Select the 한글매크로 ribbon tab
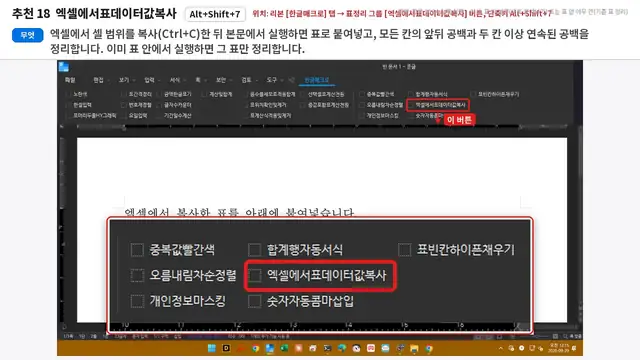This screenshot has width=640, height=360. tap(316, 80)
